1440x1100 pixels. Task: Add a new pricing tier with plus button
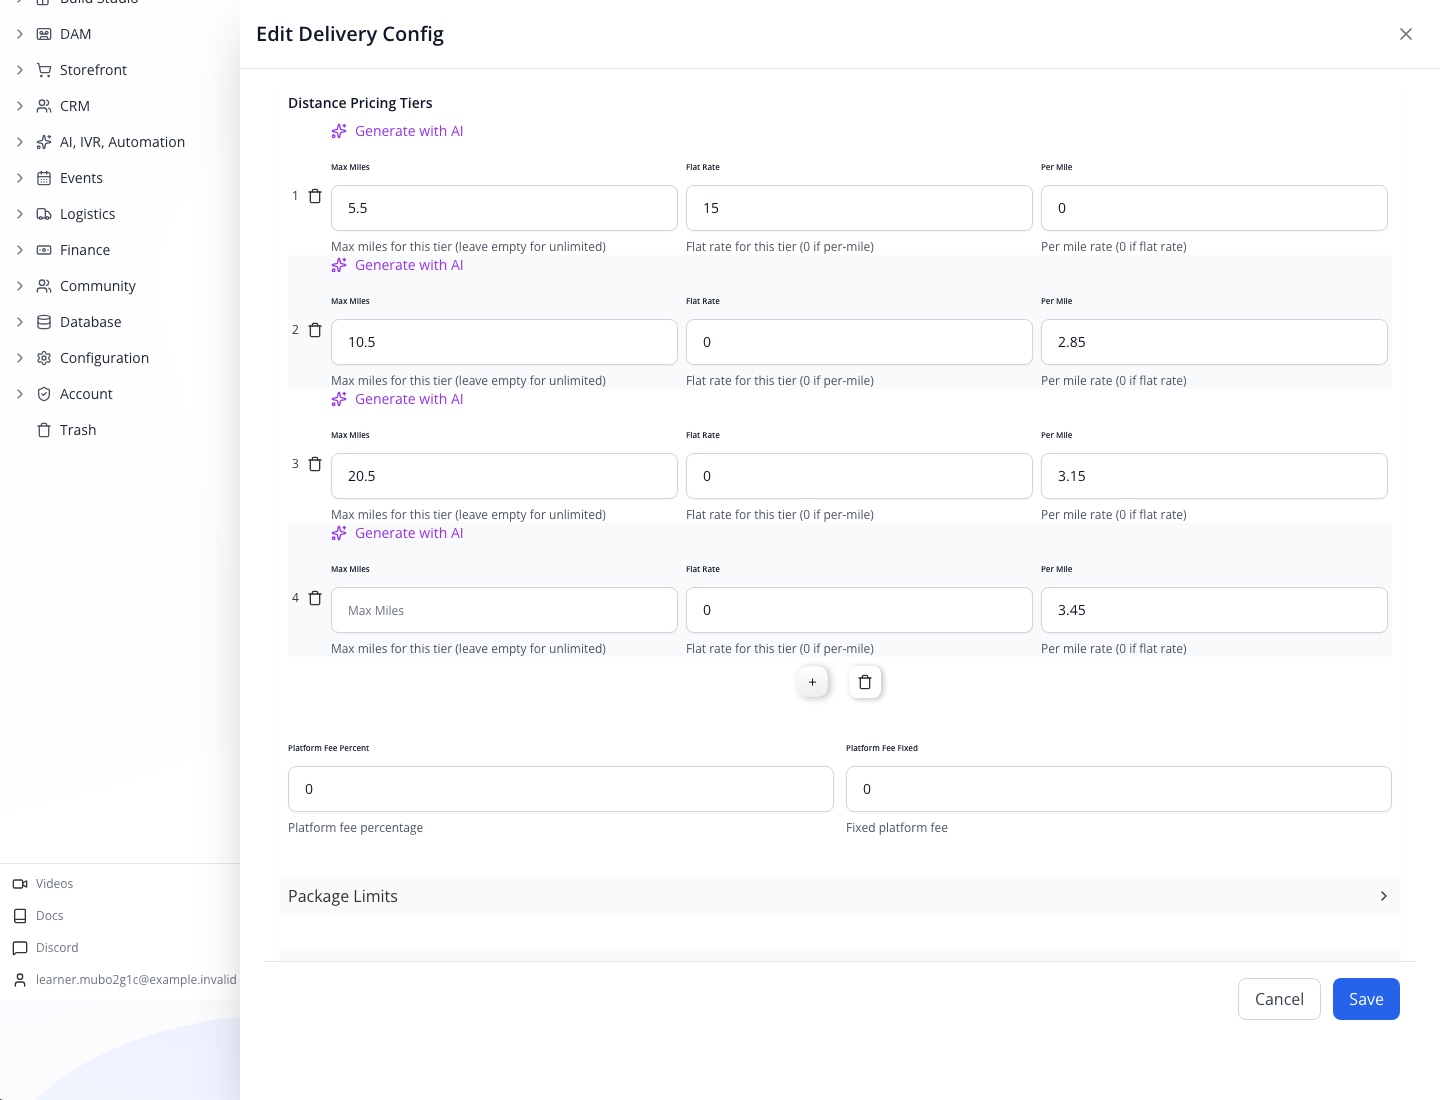coord(812,682)
